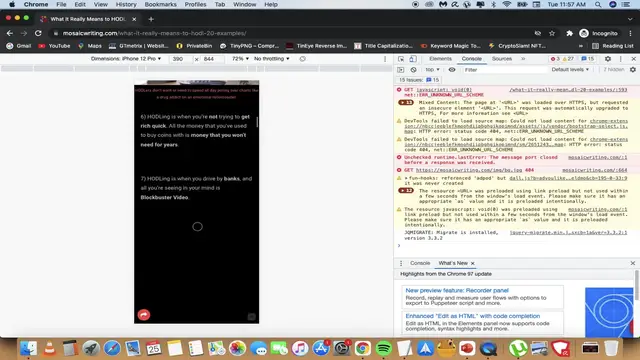This screenshot has width=640, height=360.
Task: Open the No throttling dropdown
Action: point(271,59)
